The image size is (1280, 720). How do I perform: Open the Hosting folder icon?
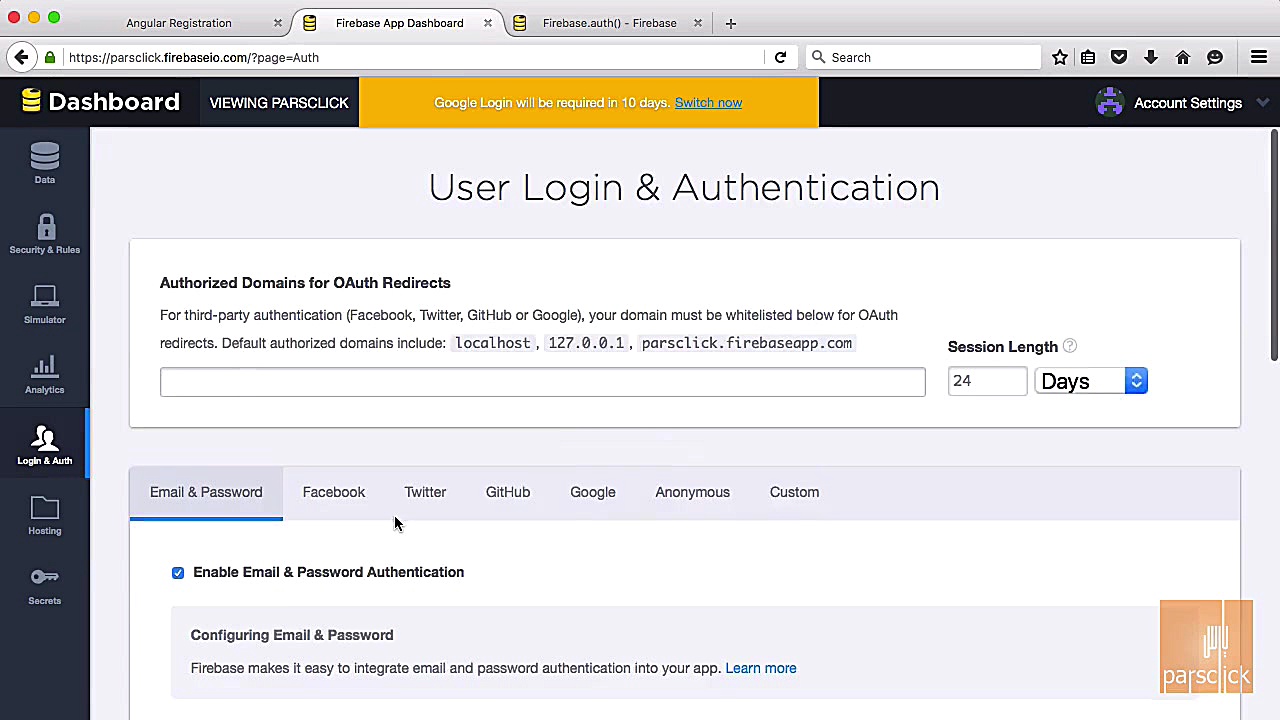45,508
